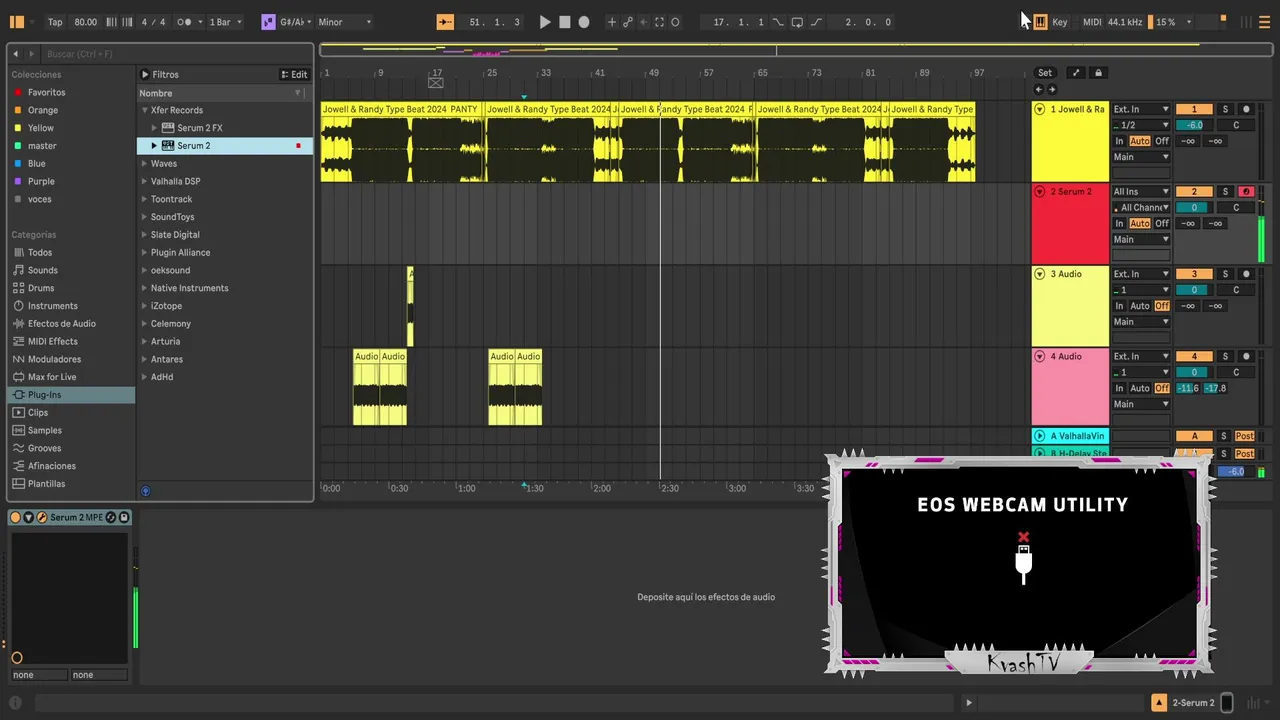1280x720 pixels.
Task: Select the 2-Serum 2 status bar label
Action: tap(1193, 703)
